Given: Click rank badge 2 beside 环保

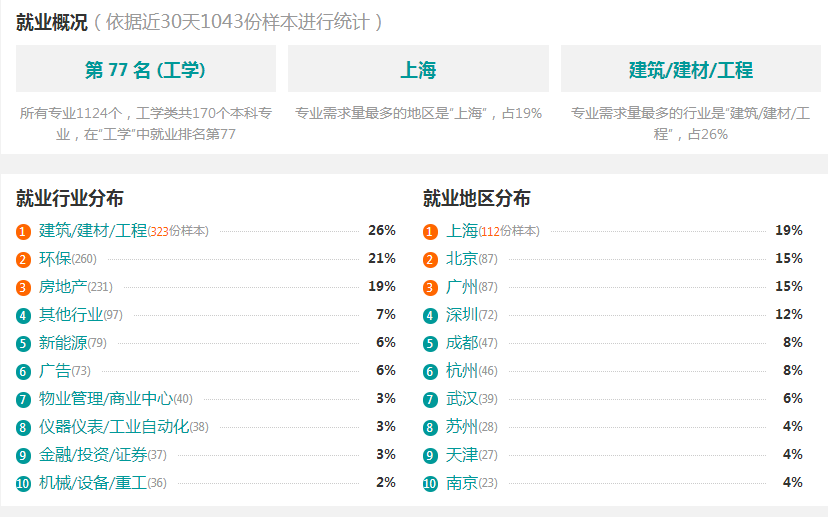Looking at the screenshot, I should 23,260.
